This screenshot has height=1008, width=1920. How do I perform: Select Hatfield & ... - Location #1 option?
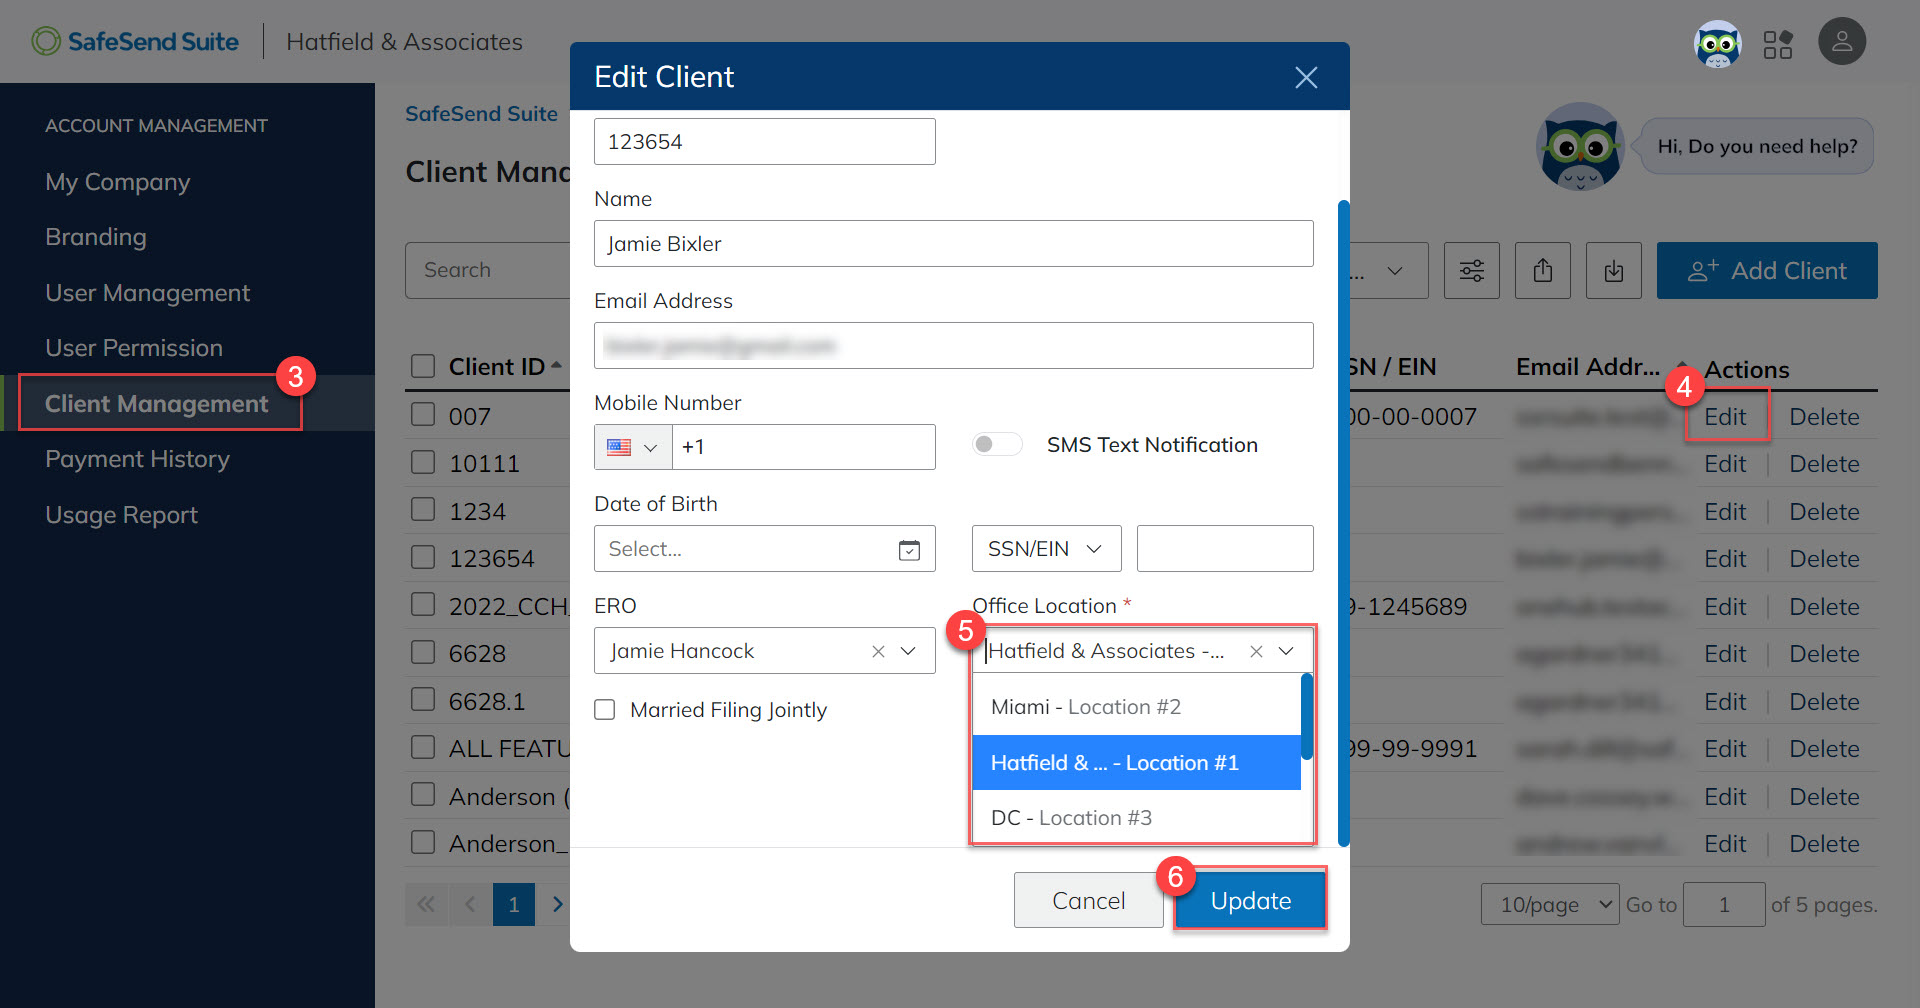click(1136, 763)
